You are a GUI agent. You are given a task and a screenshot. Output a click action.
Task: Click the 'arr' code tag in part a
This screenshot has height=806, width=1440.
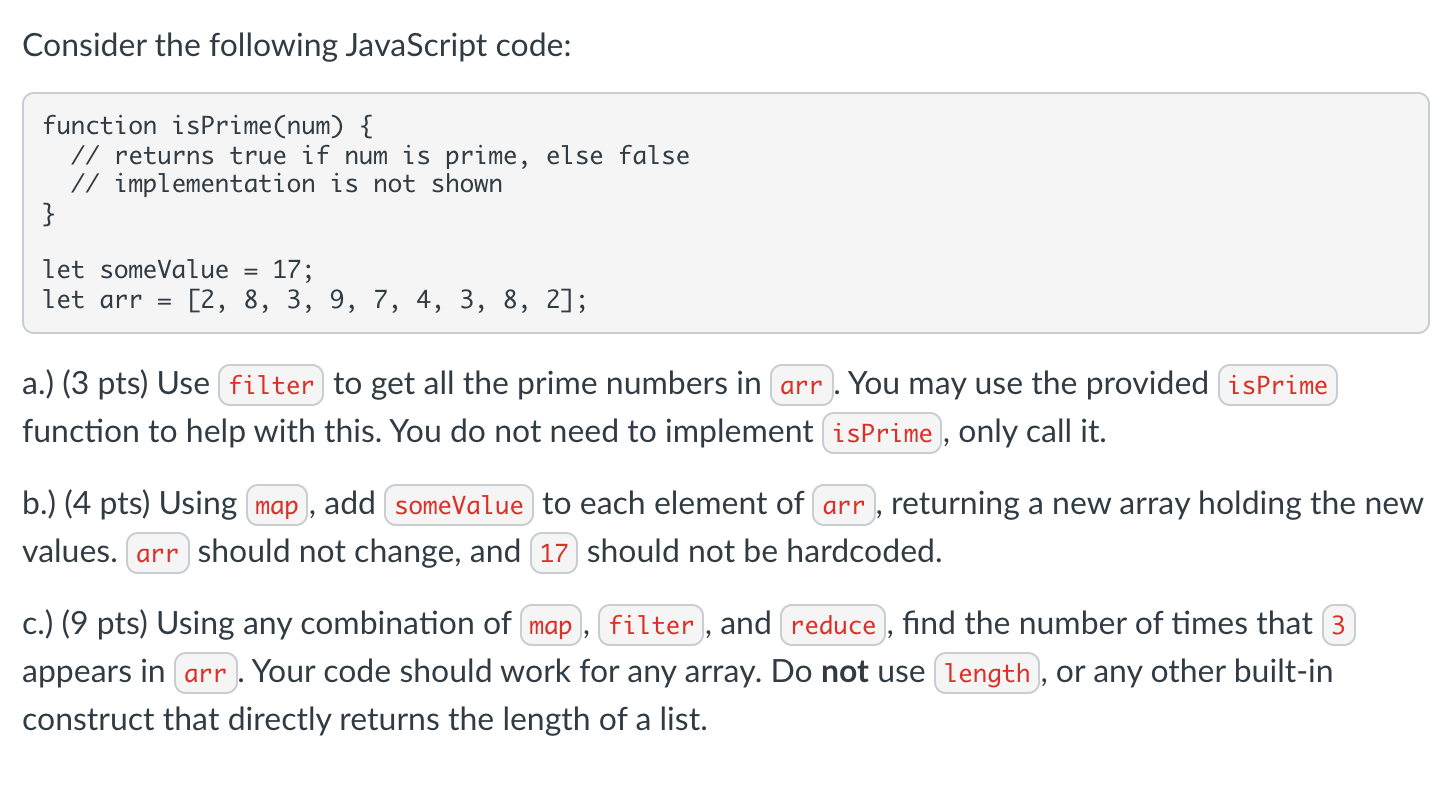coord(801,385)
